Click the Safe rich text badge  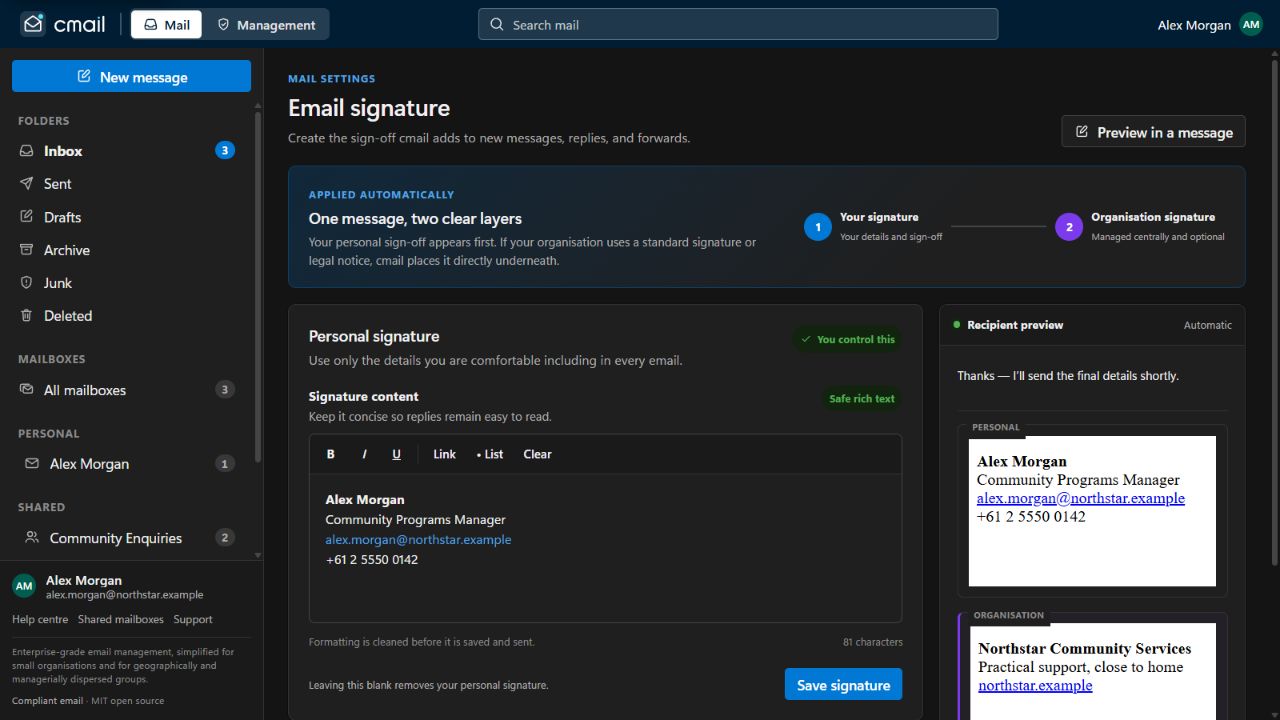click(x=861, y=398)
